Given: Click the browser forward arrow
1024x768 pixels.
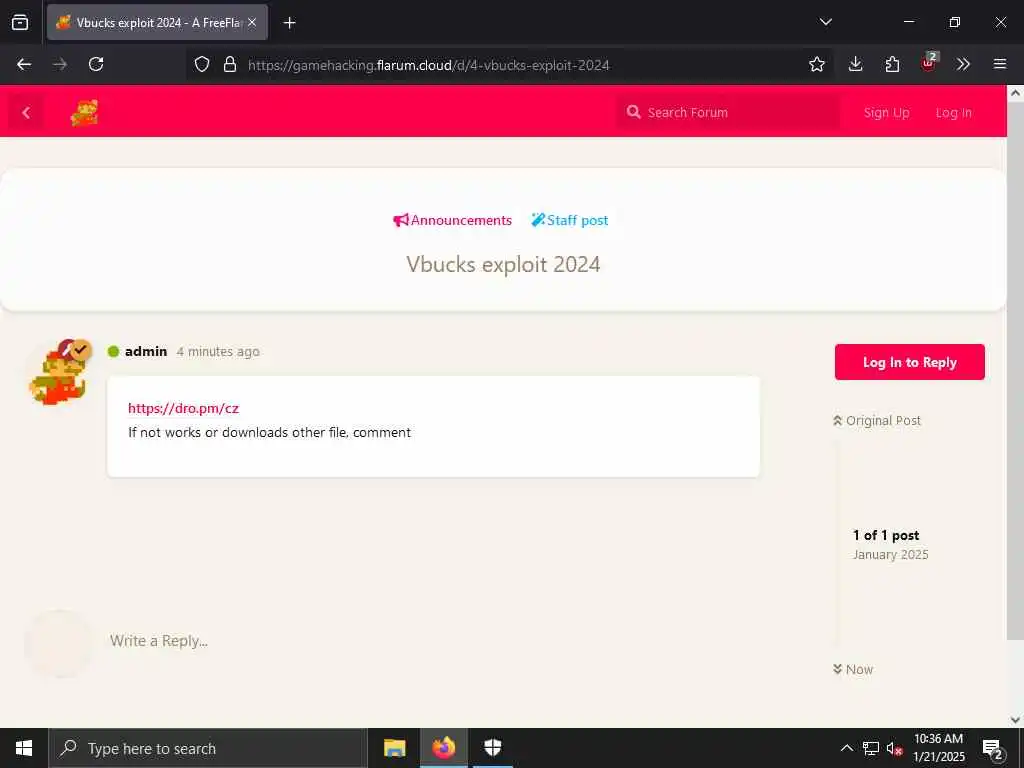Looking at the screenshot, I should click(60, 64).
